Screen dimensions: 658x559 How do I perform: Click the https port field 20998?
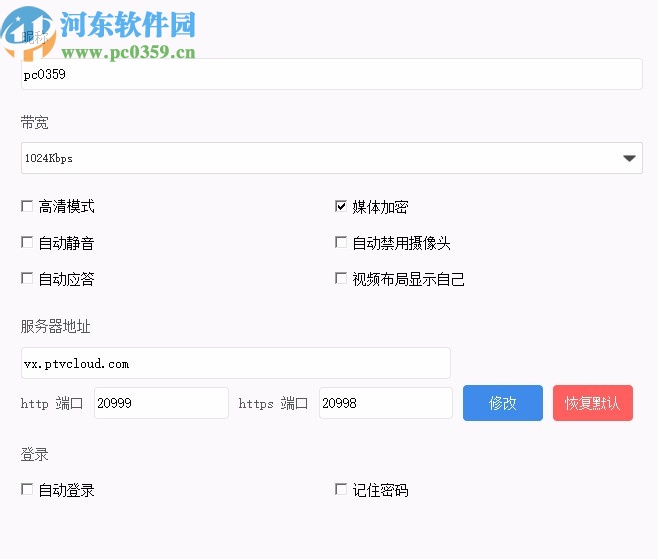click(386, 403)
